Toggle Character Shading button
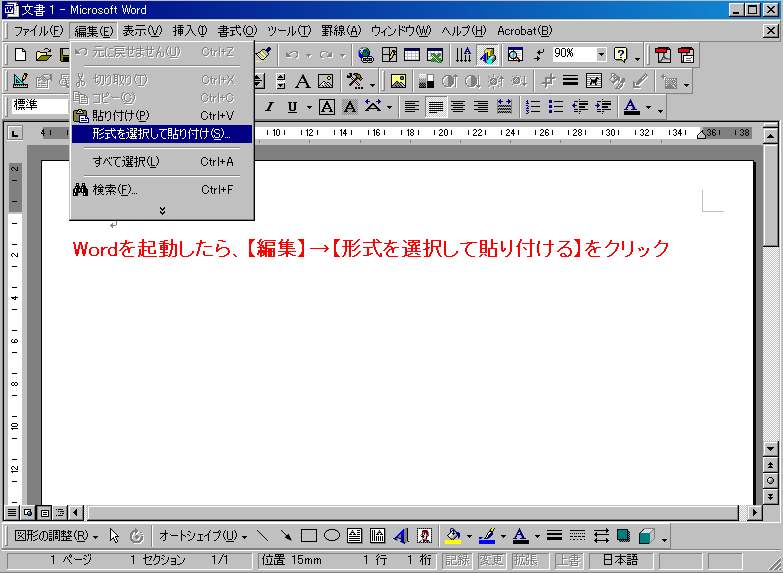The image size is (783, 573). [x=350, y=107]
